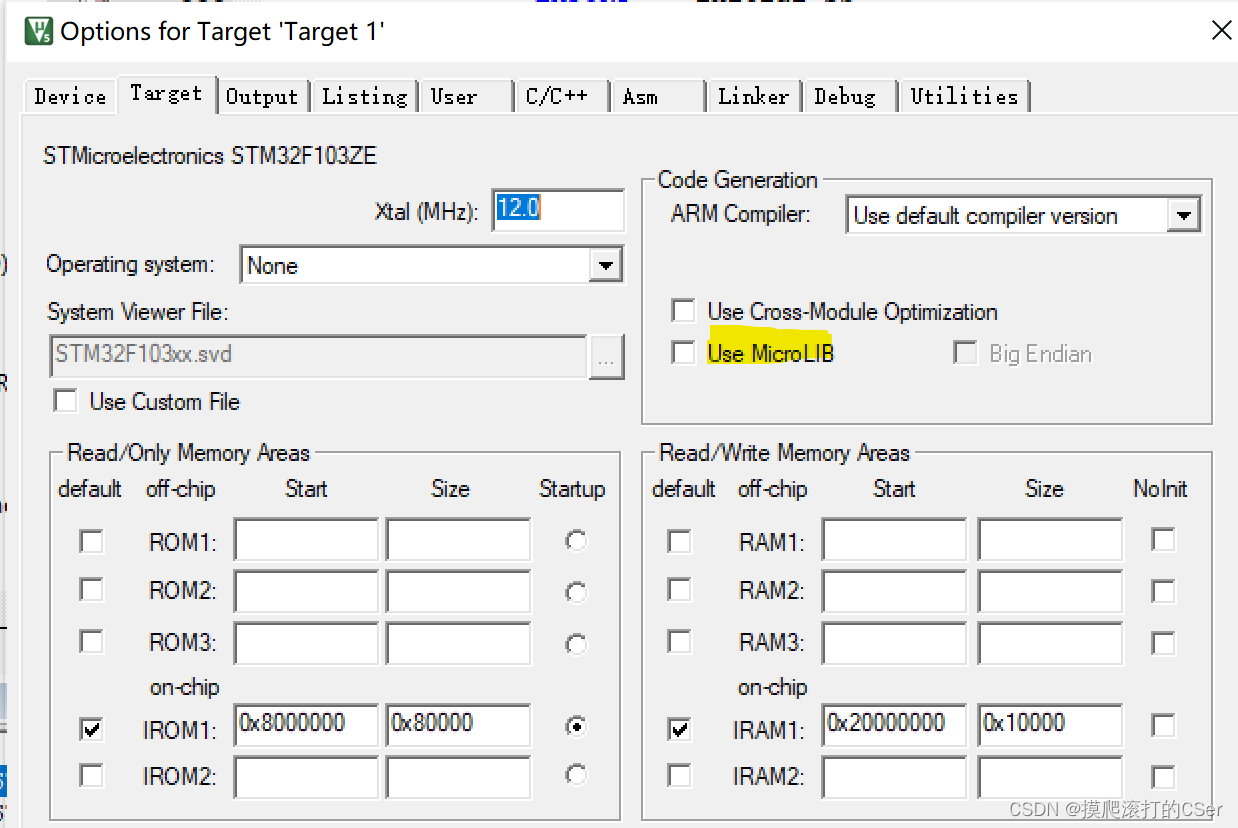
Task: Click the ROM2 Start field
Action: click(x=307, y=590)
